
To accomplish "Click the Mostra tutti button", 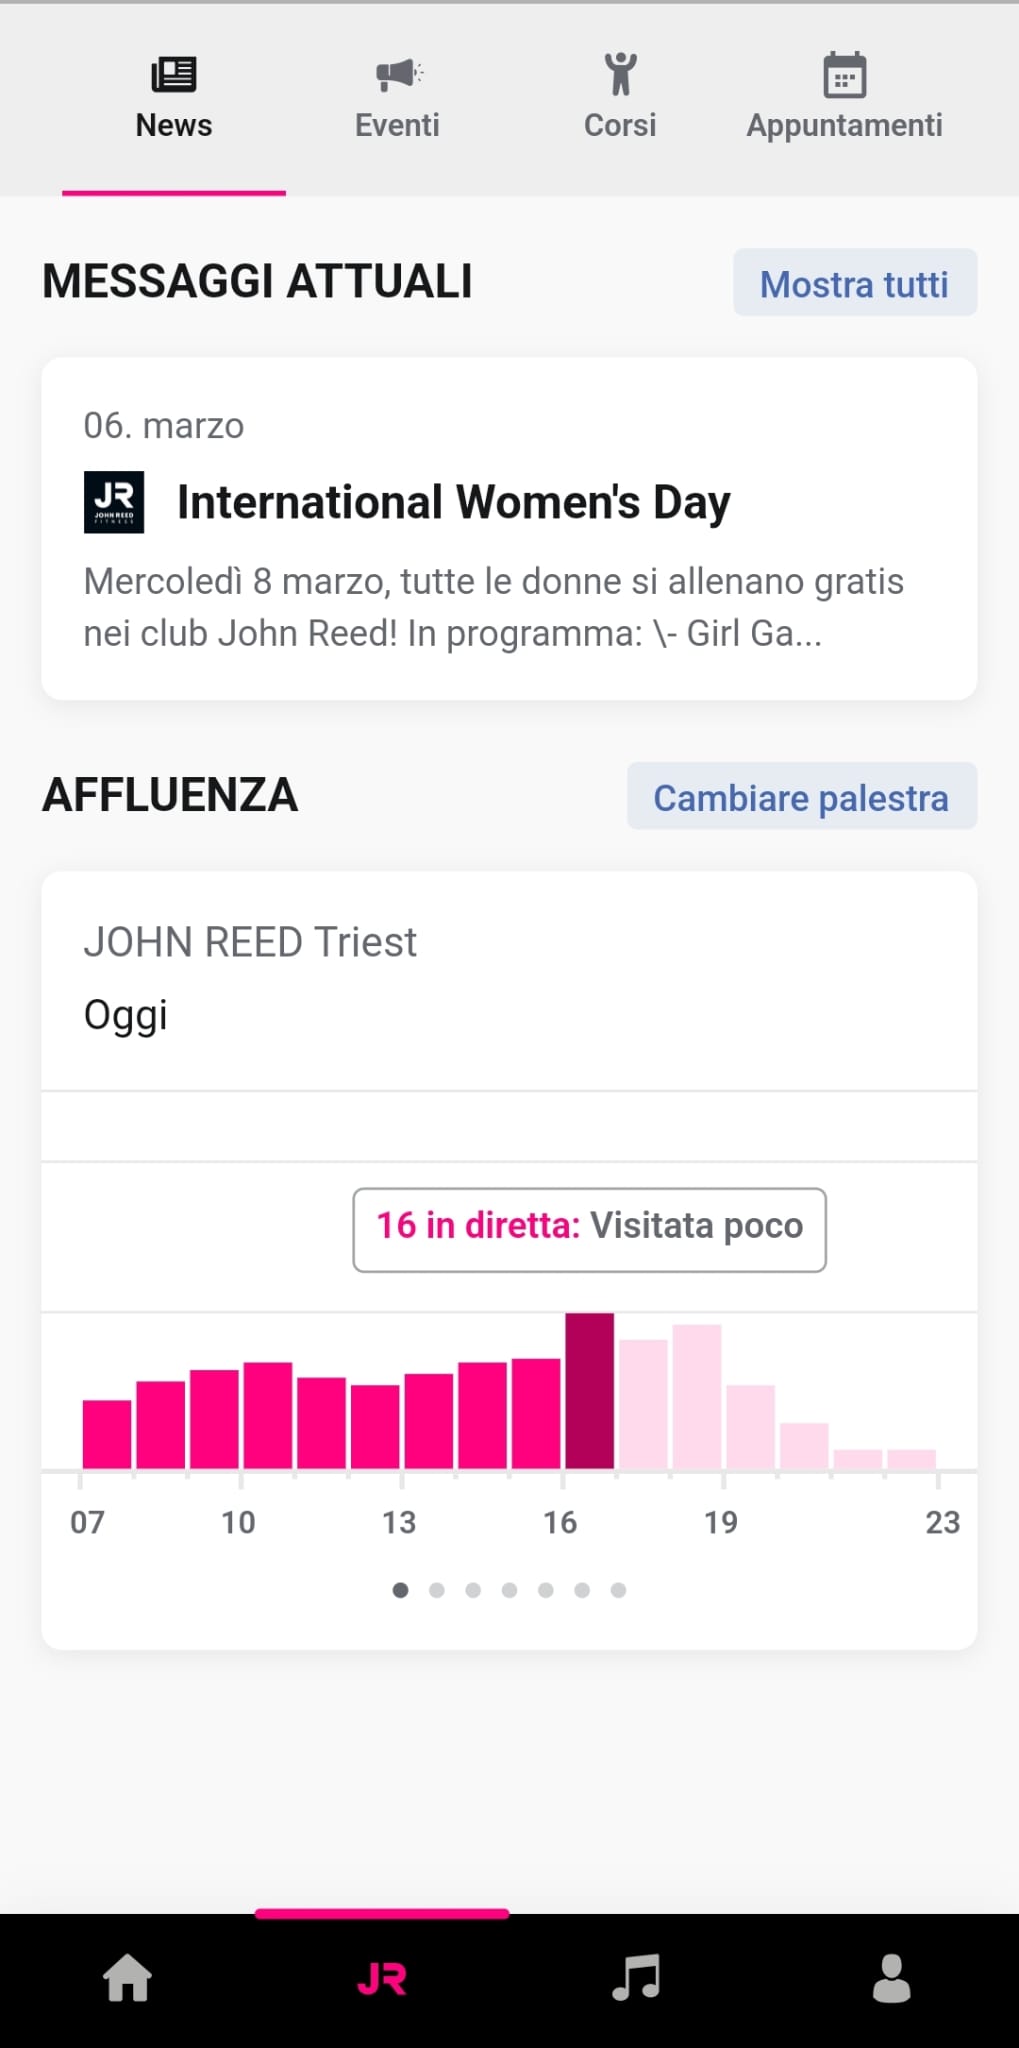I will click(855, 283).
